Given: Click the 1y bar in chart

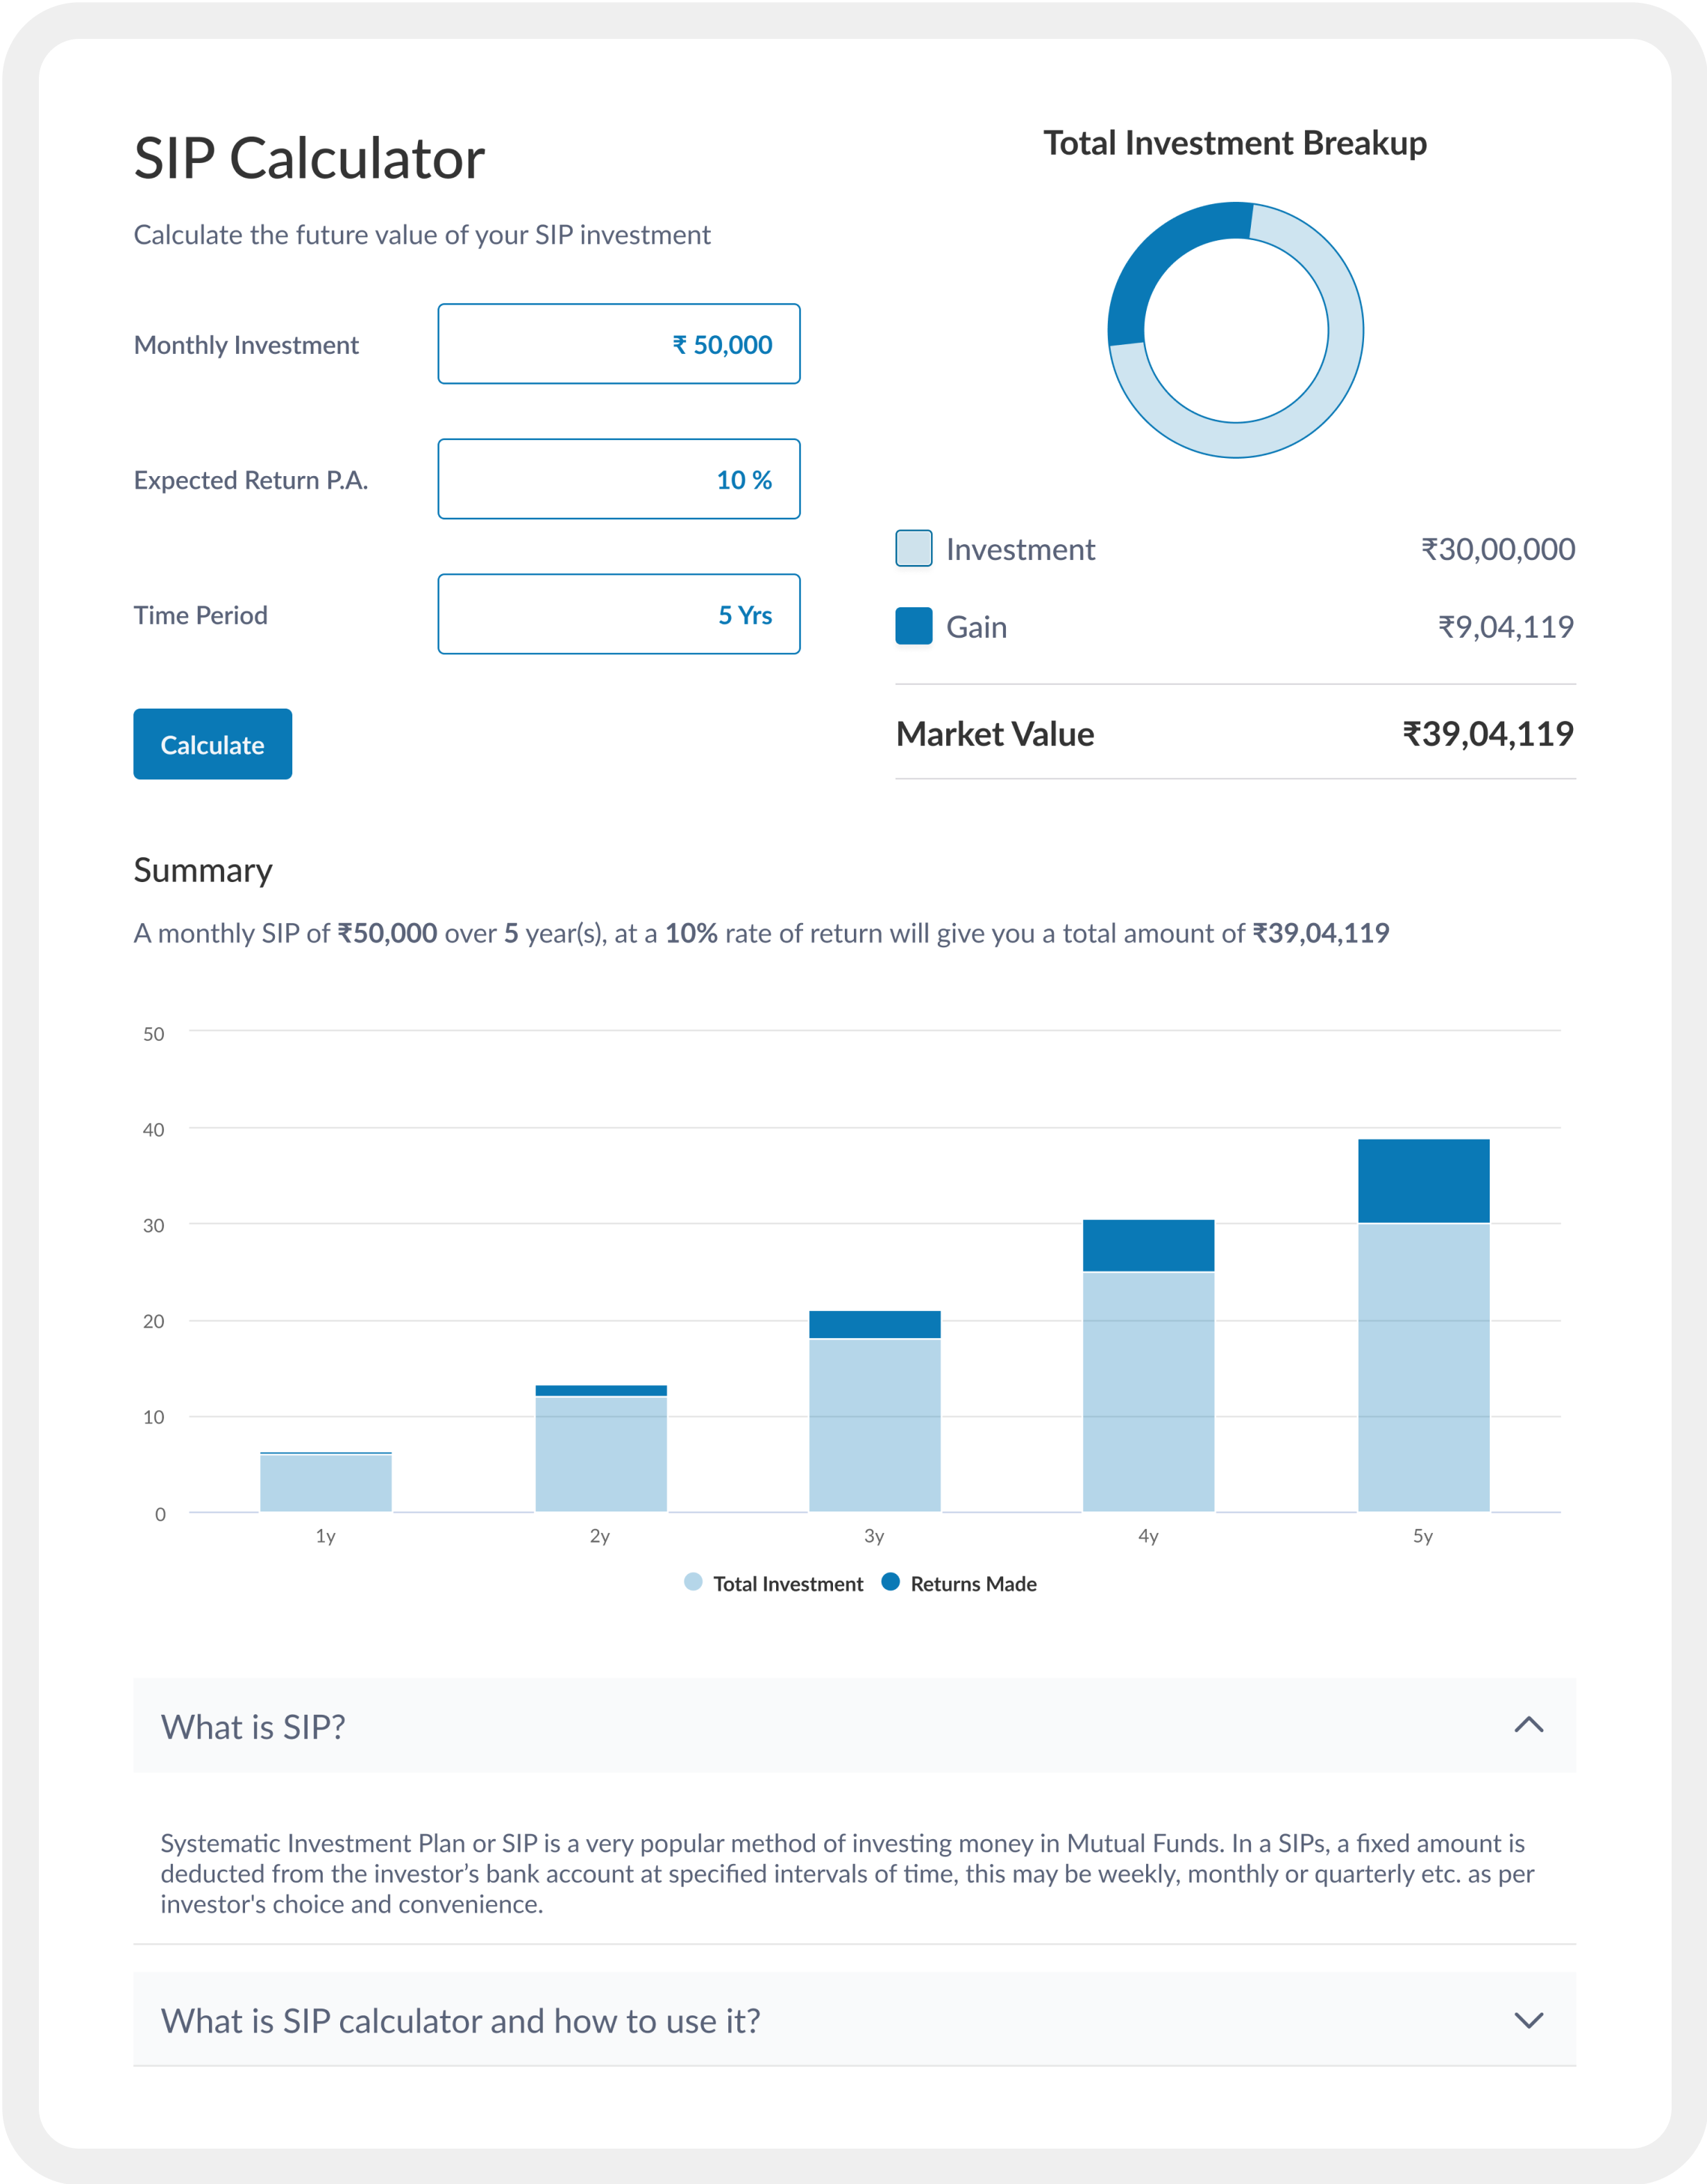Looking at the screenshot, I should click(326, 1482).
